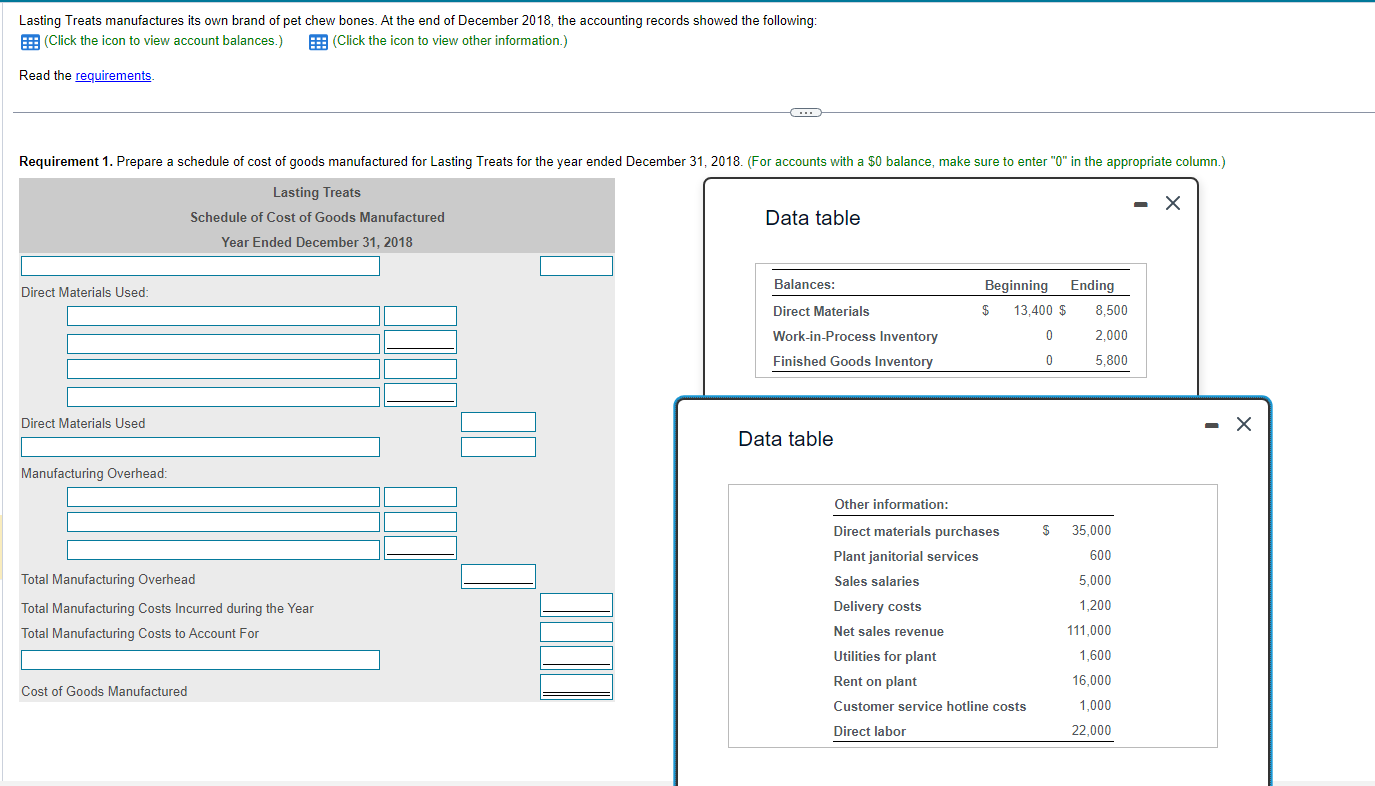Open the other information table icon
The width and height of the screenshot is (1375, 786).
pos(318,42)
